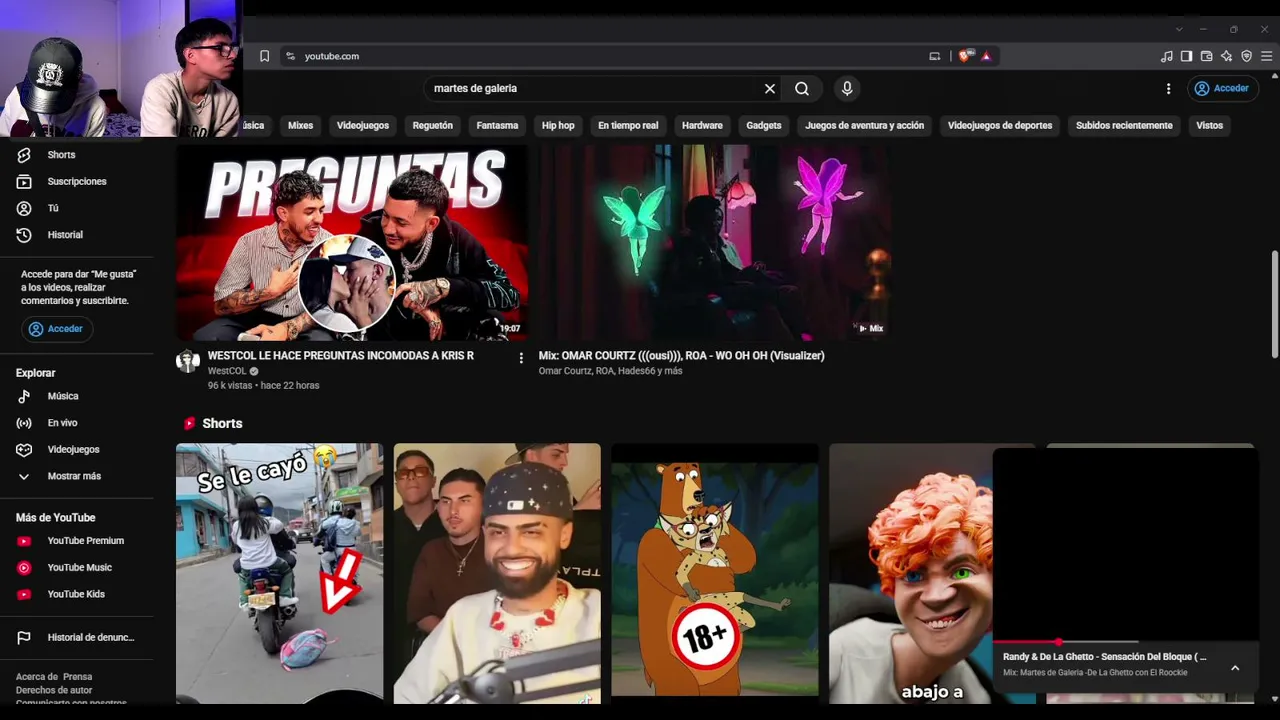Open the browser hamburger main menu
The image size is (1280, 720).
pyautogui.click(x=1266, y=56)
